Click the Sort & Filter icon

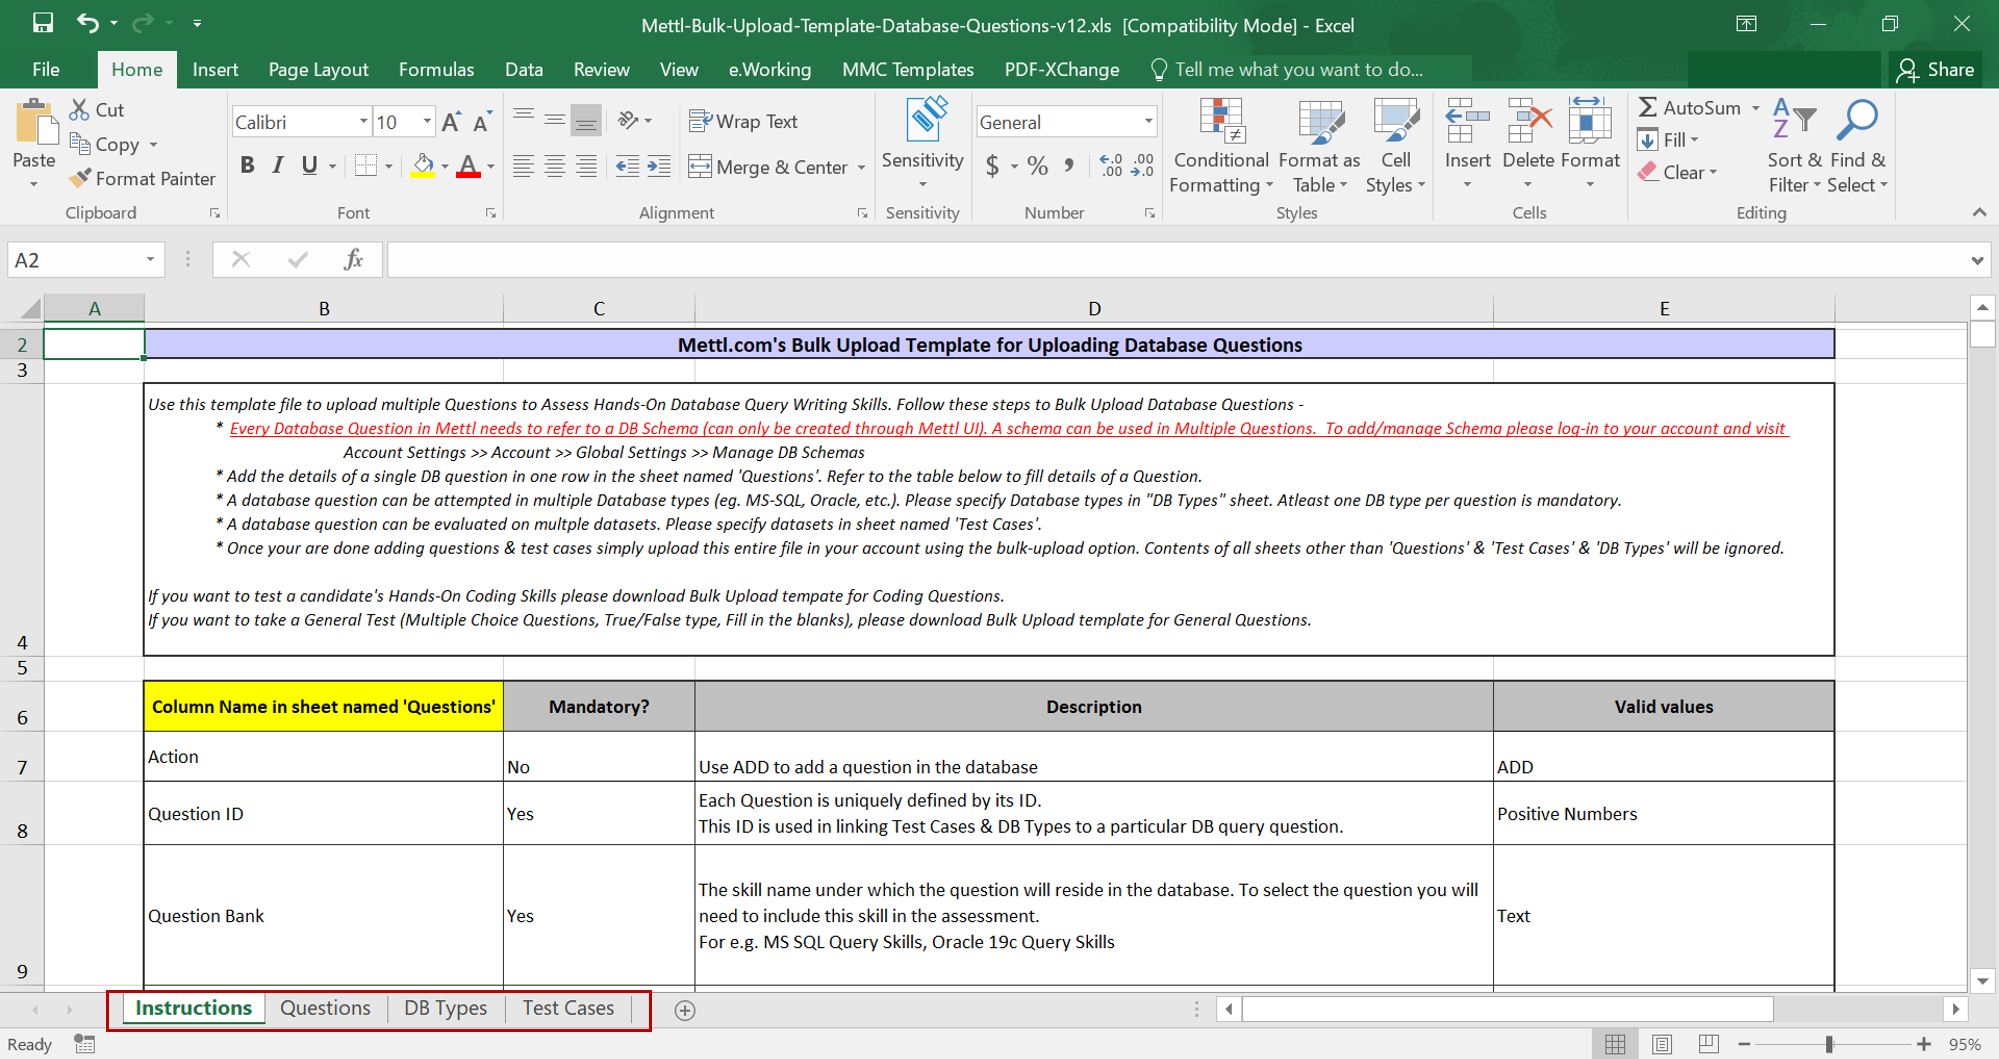click(1794, 120)
